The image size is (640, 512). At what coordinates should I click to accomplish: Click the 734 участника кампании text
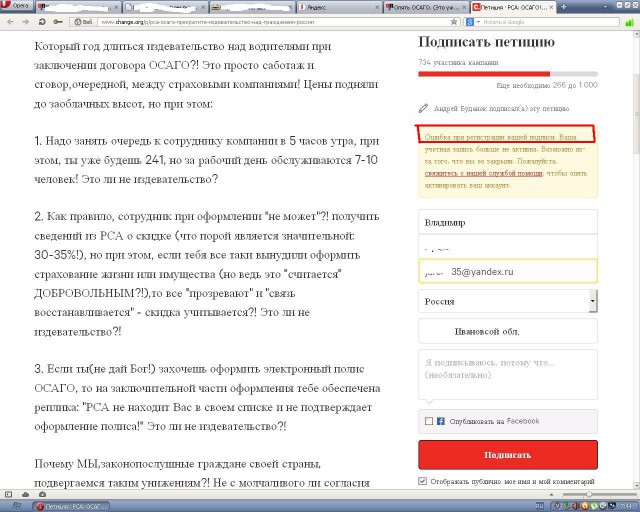(458, 62)
